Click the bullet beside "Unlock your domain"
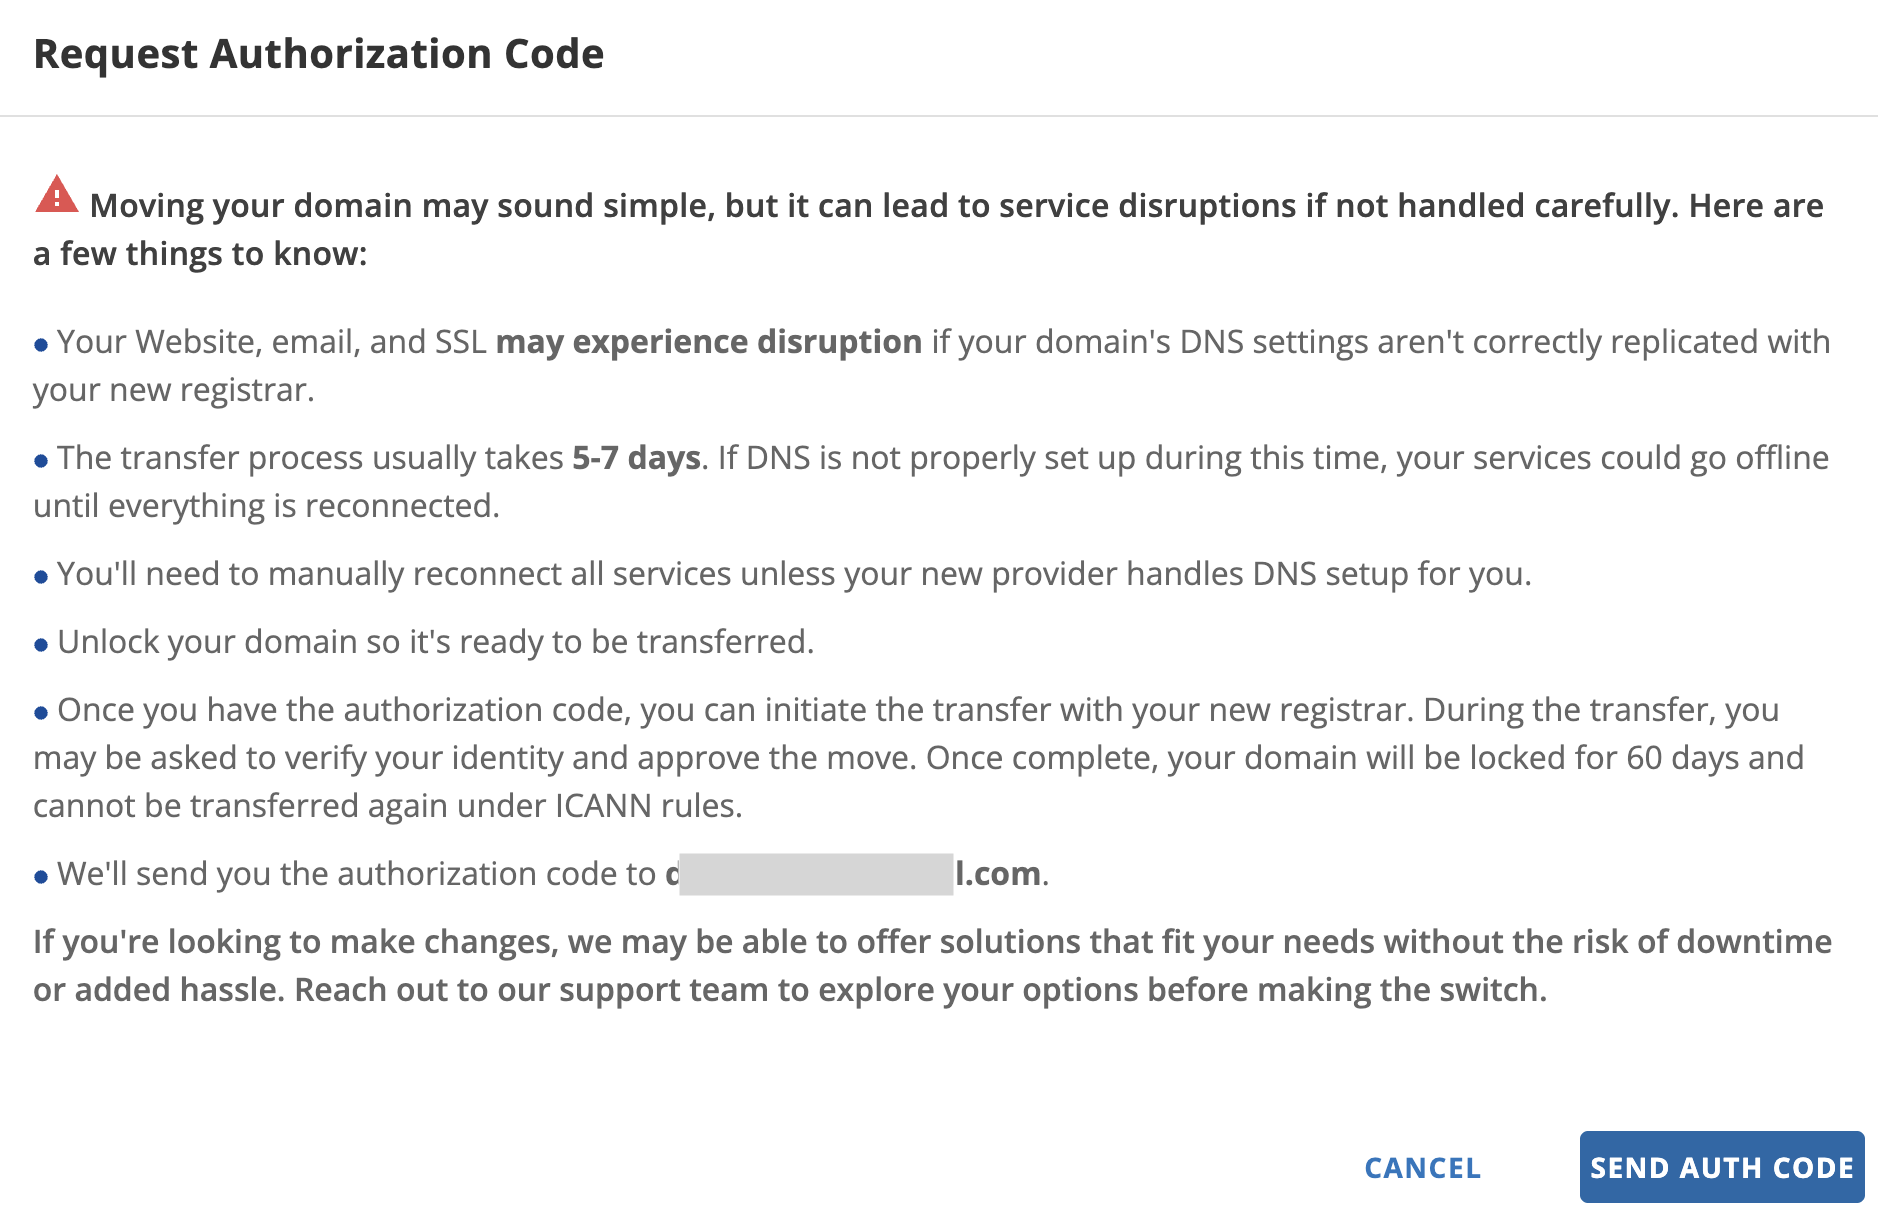 [41, 645]
